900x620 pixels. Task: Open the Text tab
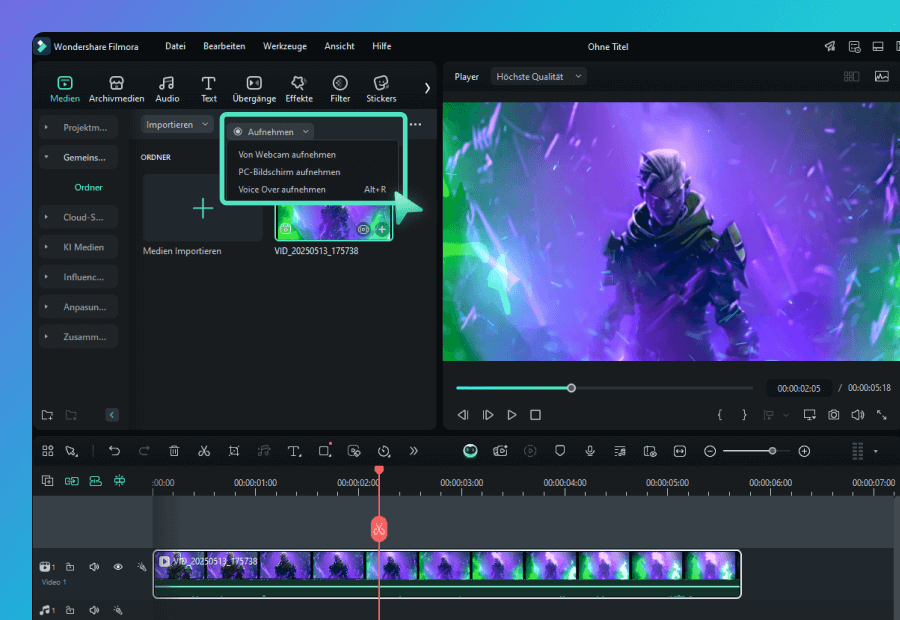(x=209, y=89)
